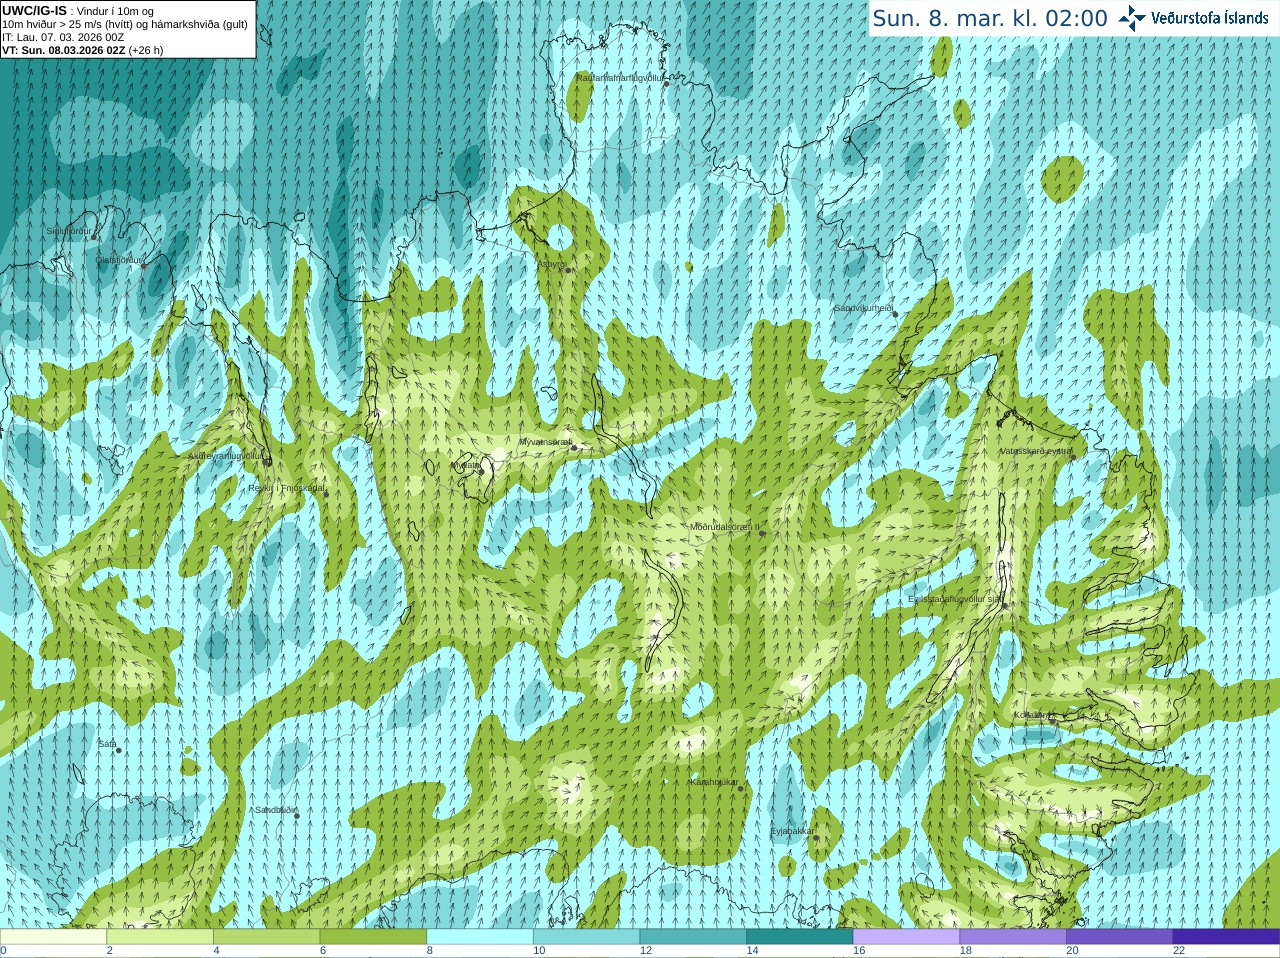Click the 22+ m/s dark indigo legend swatch
This screenshot has height=958, width=1280.
[1227, 936]
